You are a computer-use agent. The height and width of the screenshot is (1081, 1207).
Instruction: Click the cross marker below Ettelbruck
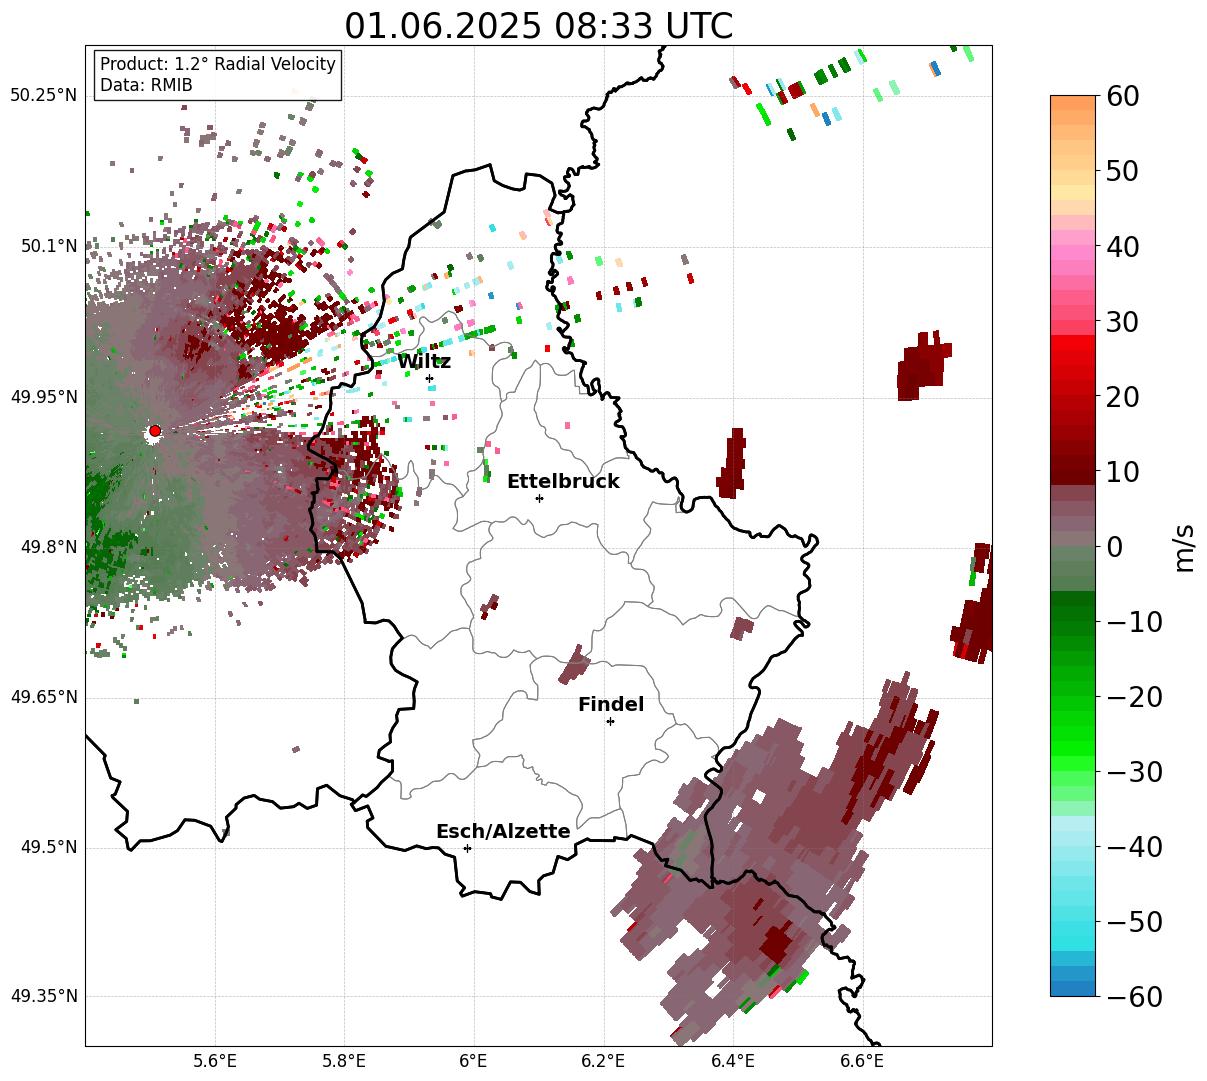pos(539,498)
